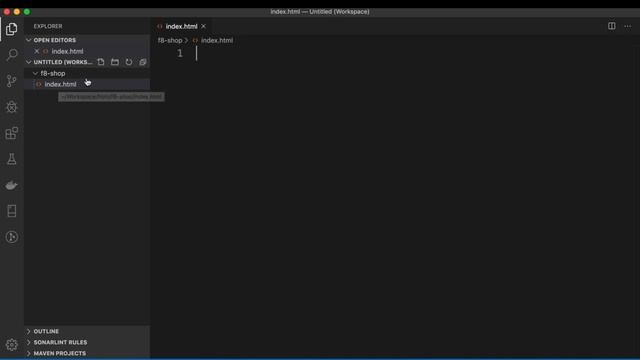640x360 pixels.
Task: Create a new folder in workspace
Action: tap(115, 62)
